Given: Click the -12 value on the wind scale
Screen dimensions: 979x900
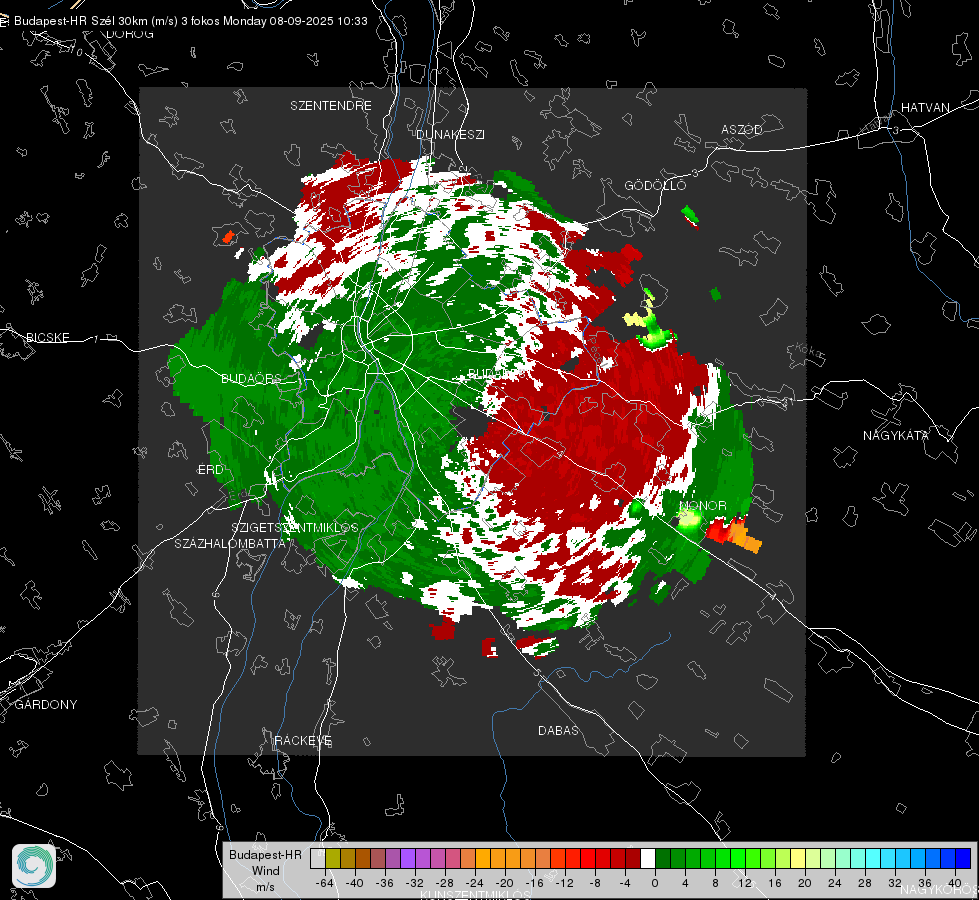Looking at the screenshot, I should pos(564,883).
